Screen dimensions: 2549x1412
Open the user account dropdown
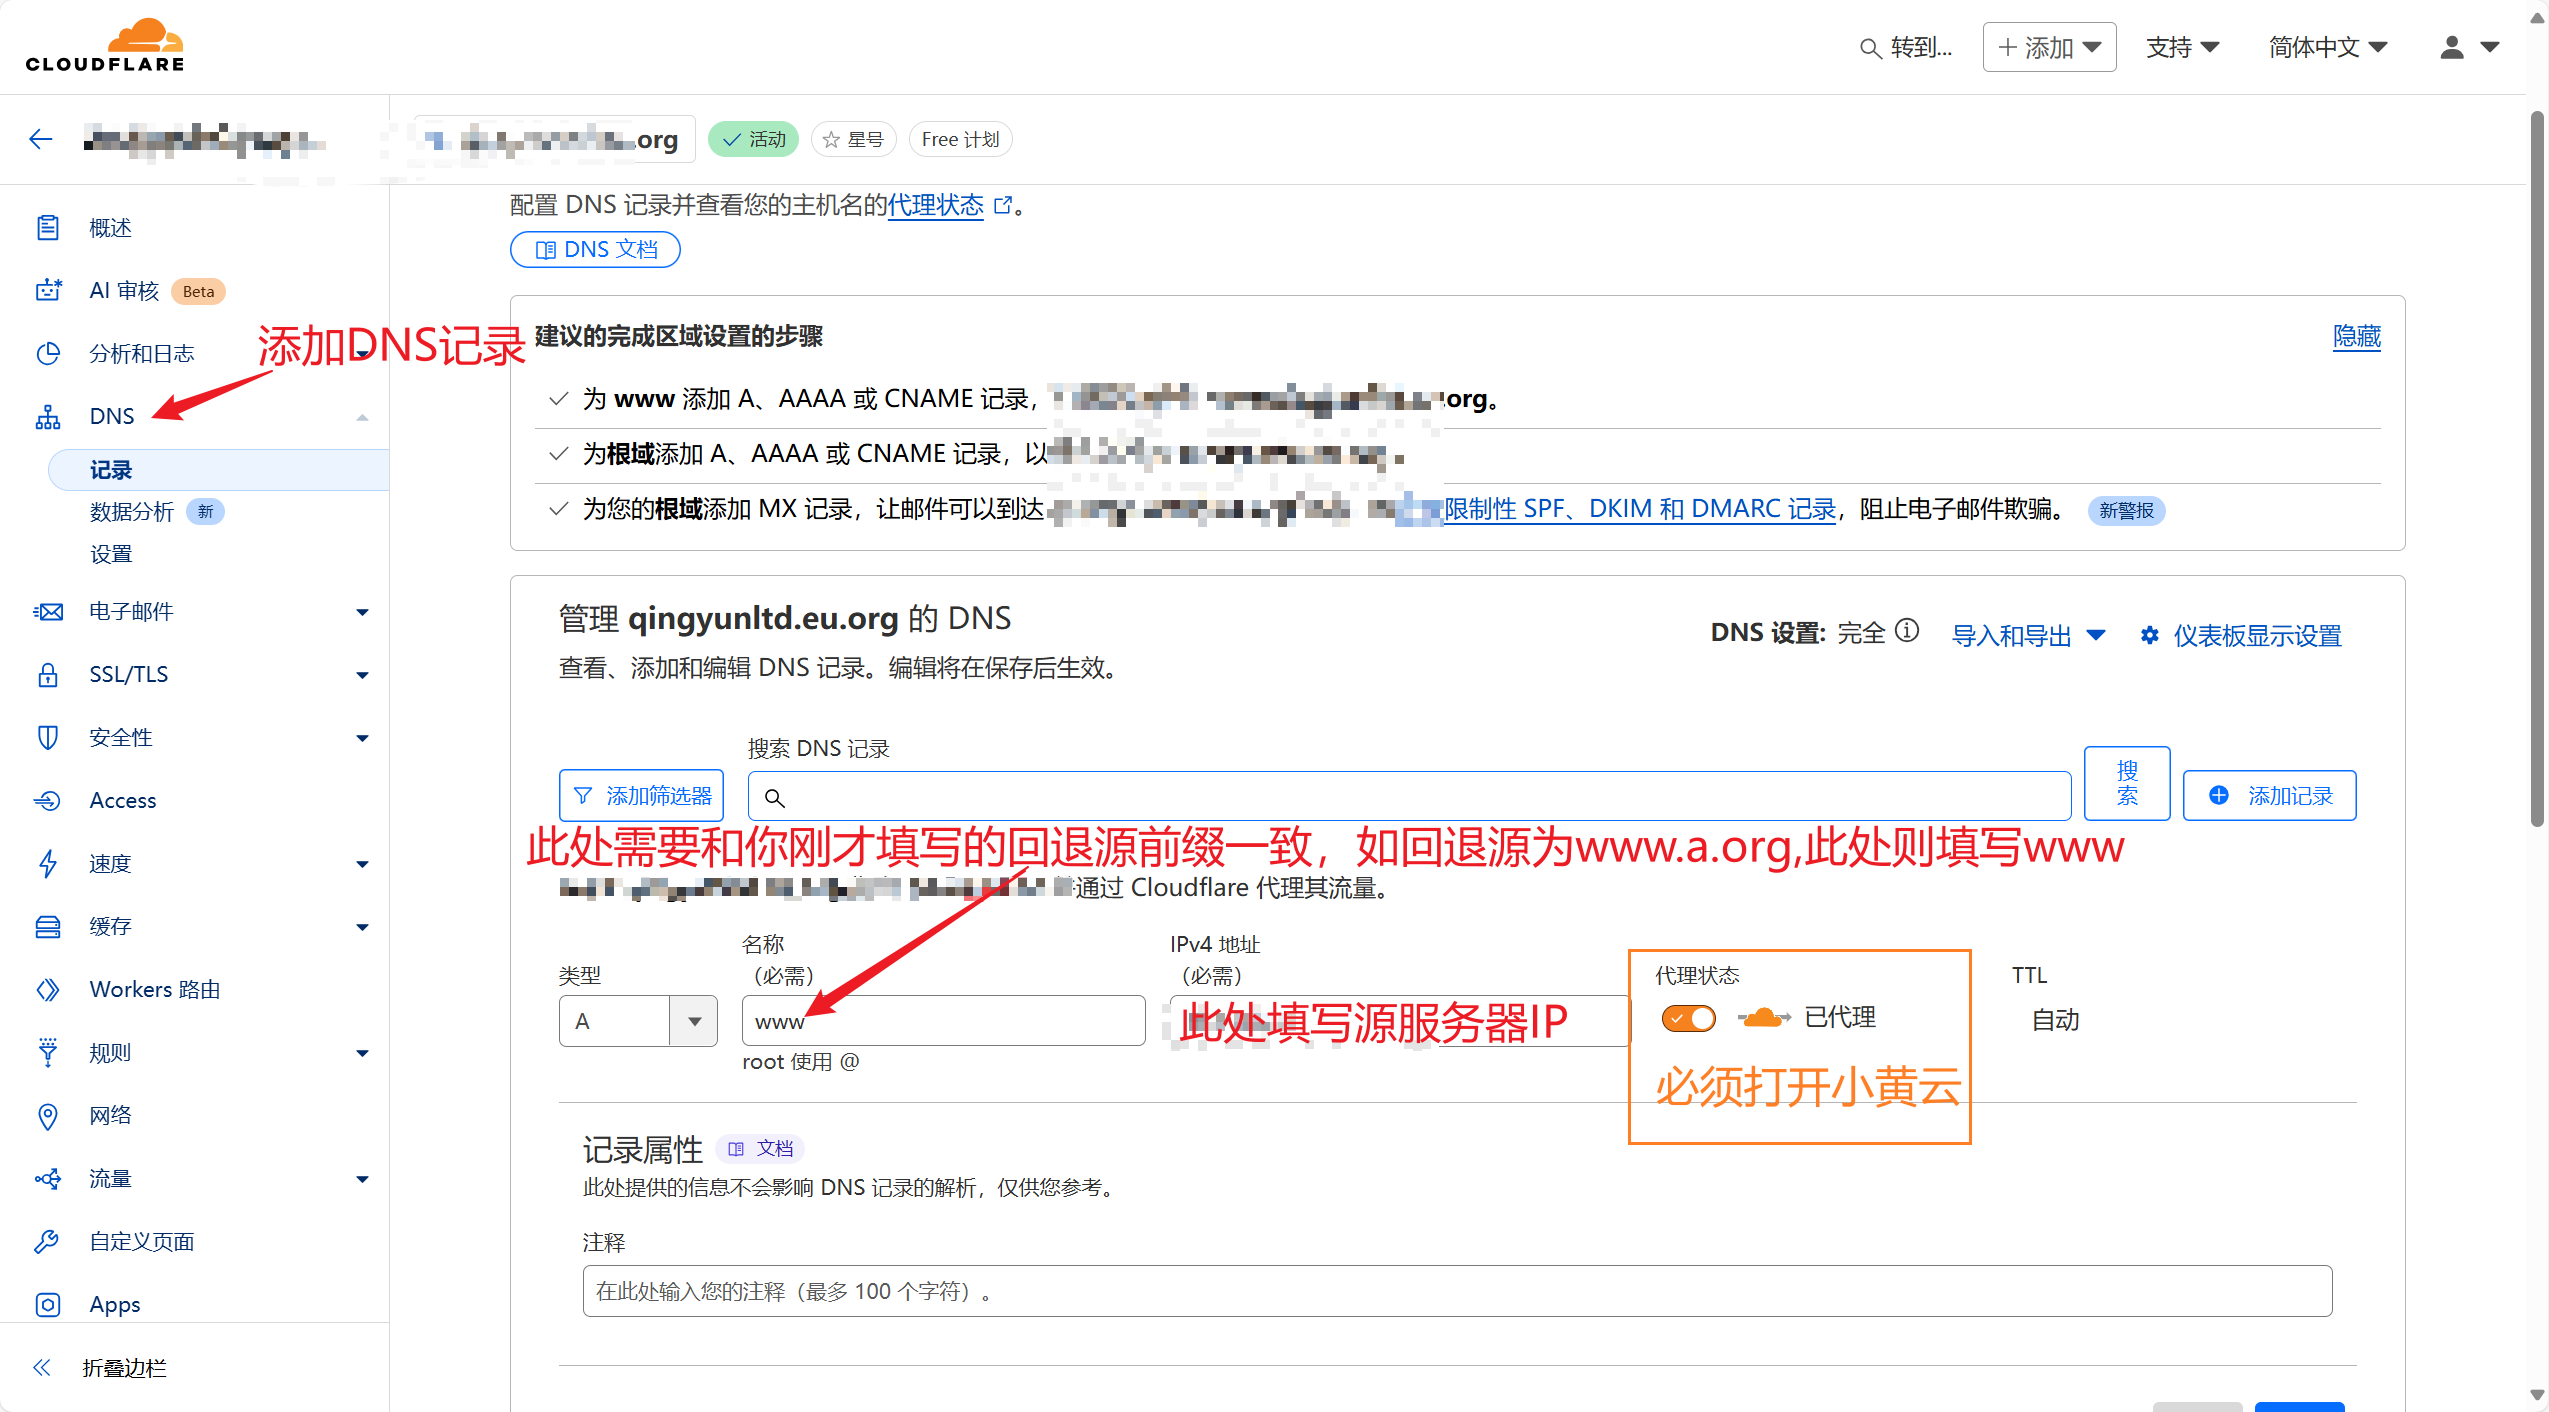click(x=2470, y=47)
